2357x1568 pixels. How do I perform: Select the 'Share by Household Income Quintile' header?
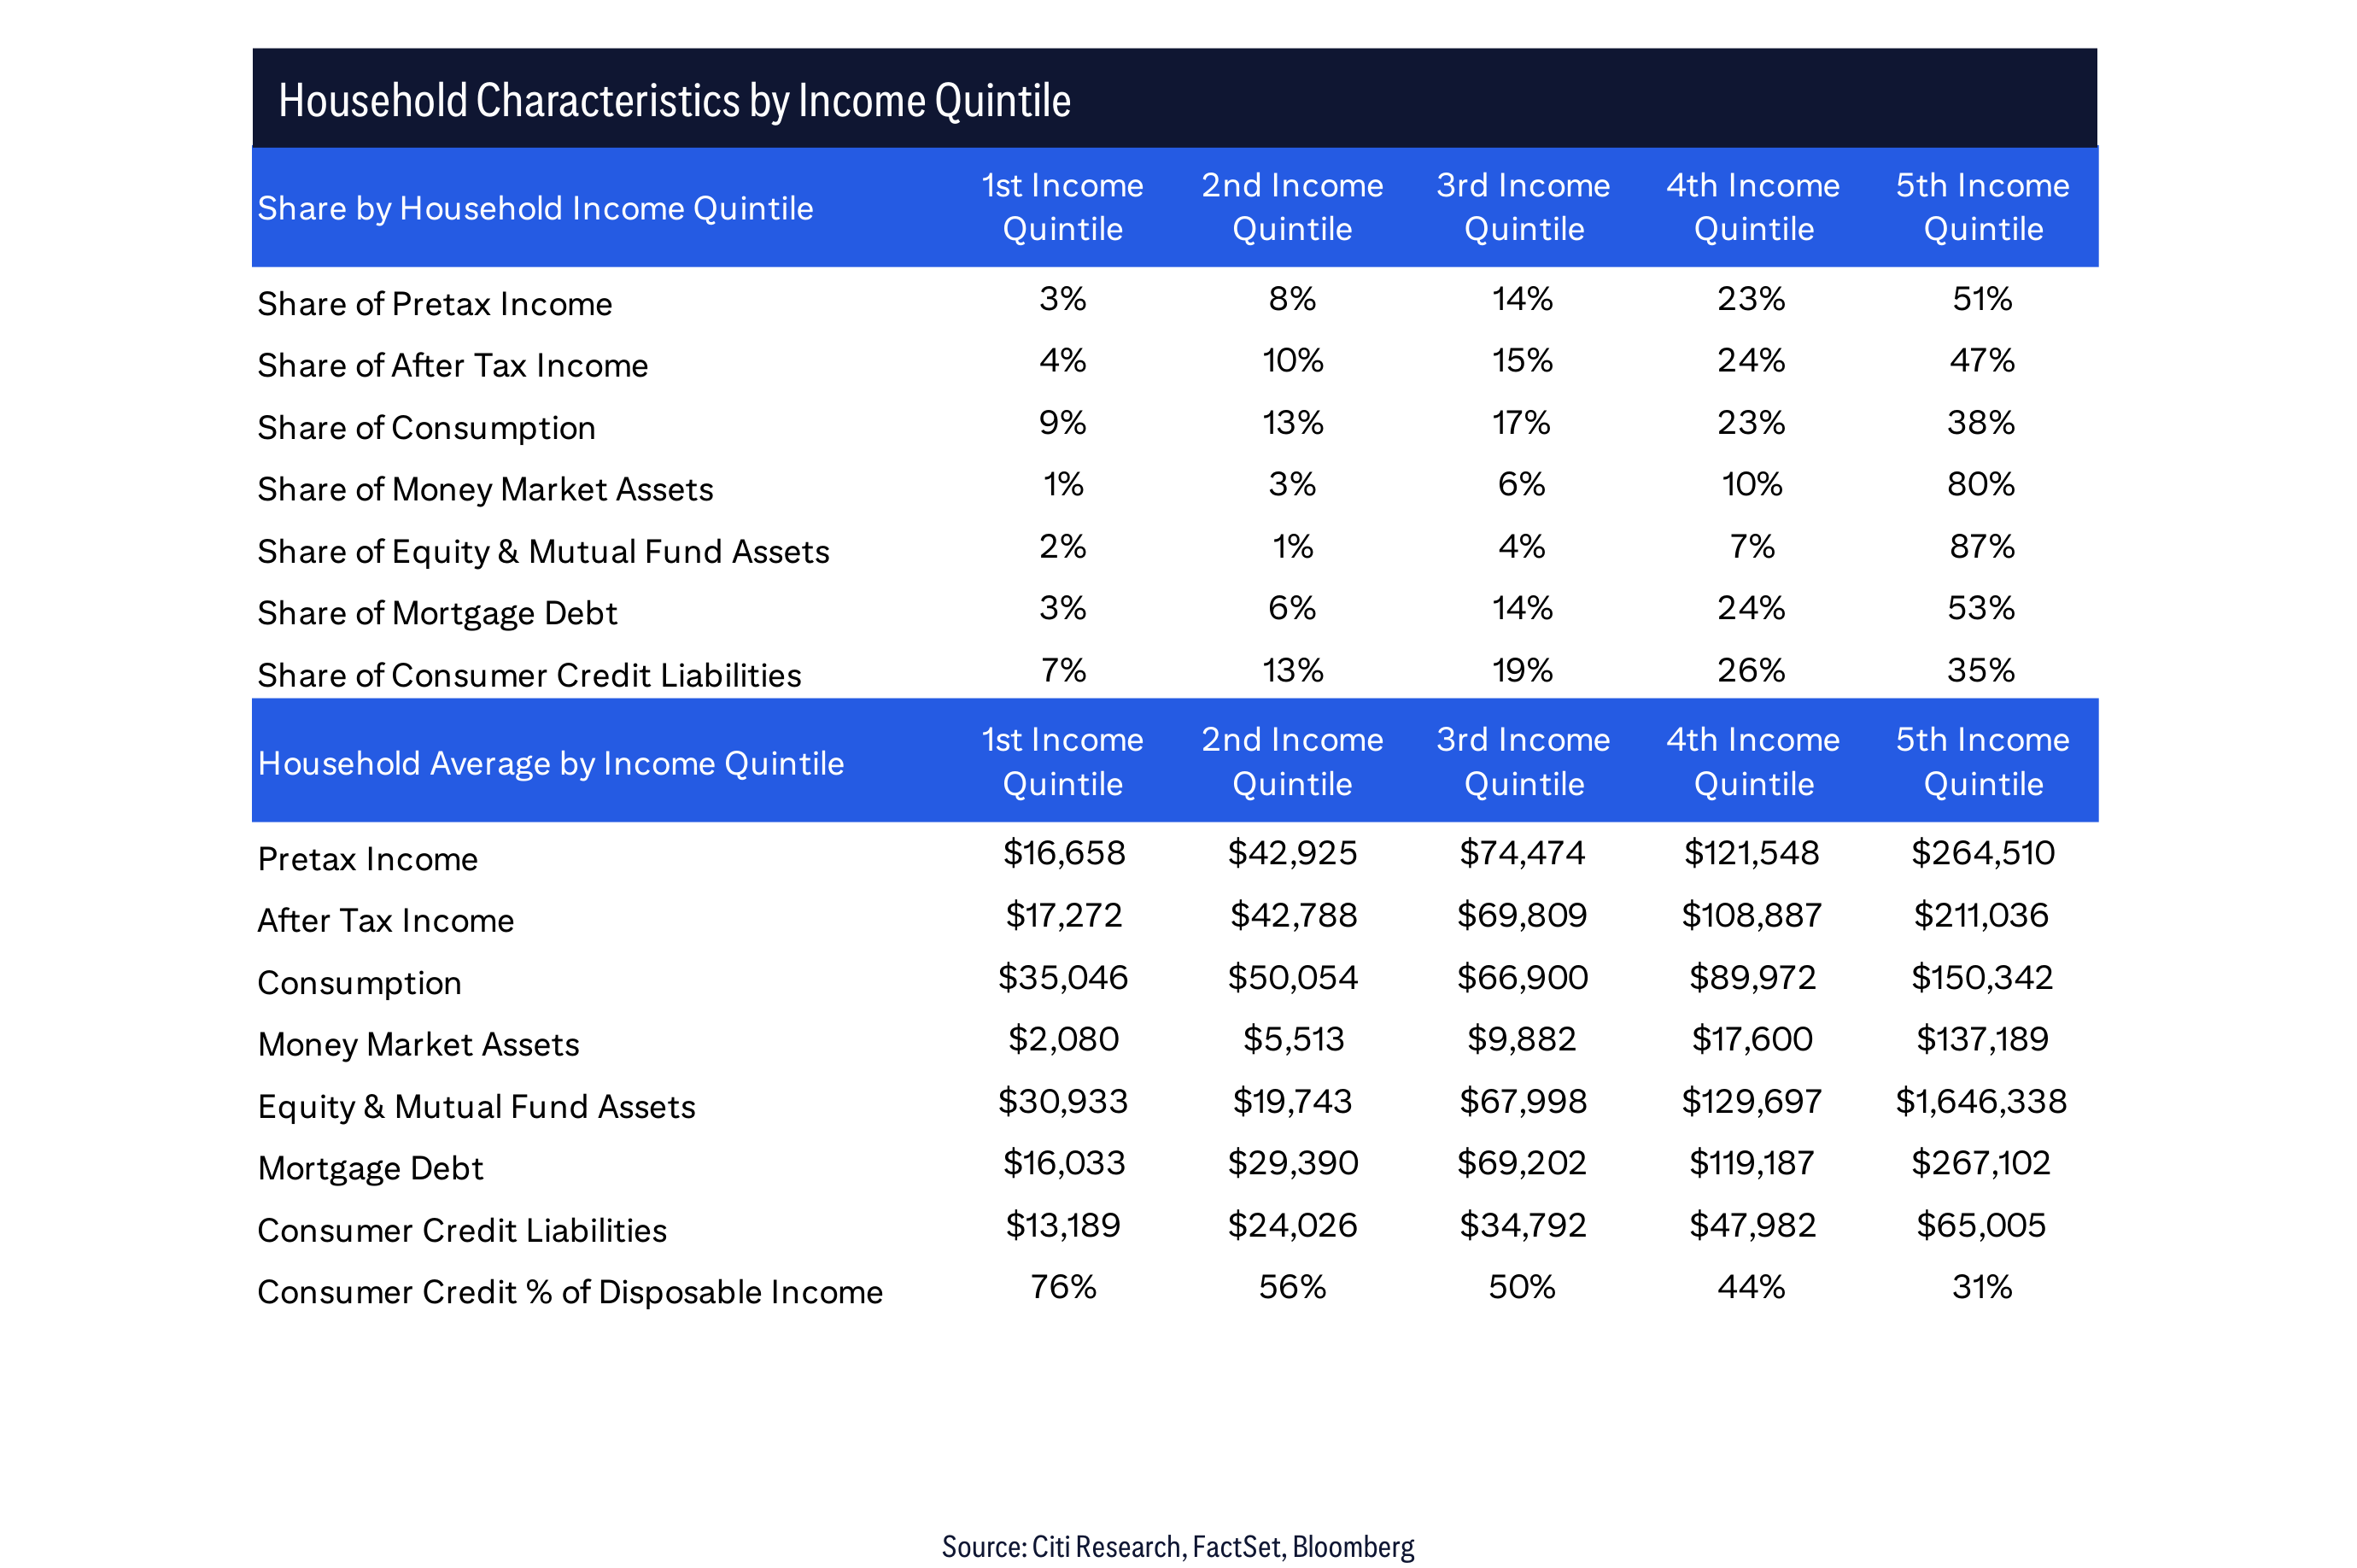click(x=535, y=208)
